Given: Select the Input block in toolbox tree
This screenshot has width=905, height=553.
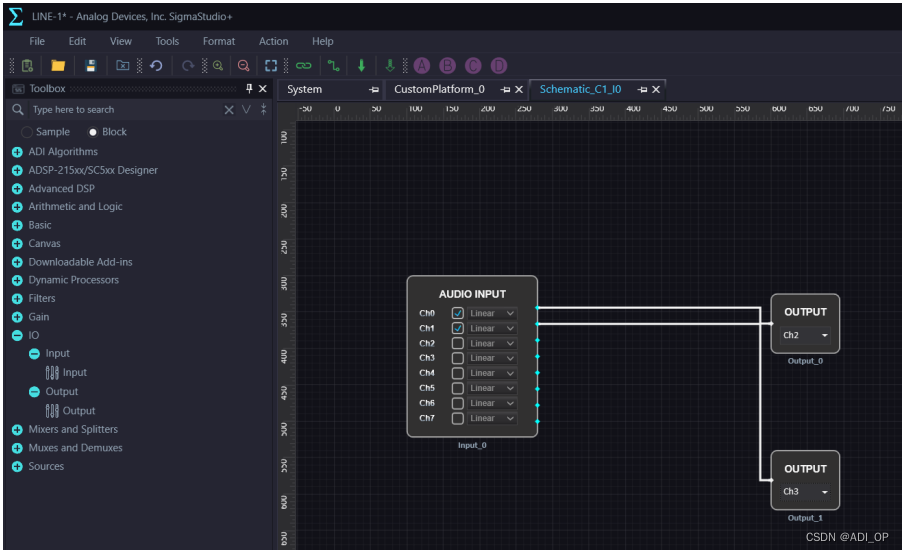Looking at the screenshot, I should (x=66, y=372).
